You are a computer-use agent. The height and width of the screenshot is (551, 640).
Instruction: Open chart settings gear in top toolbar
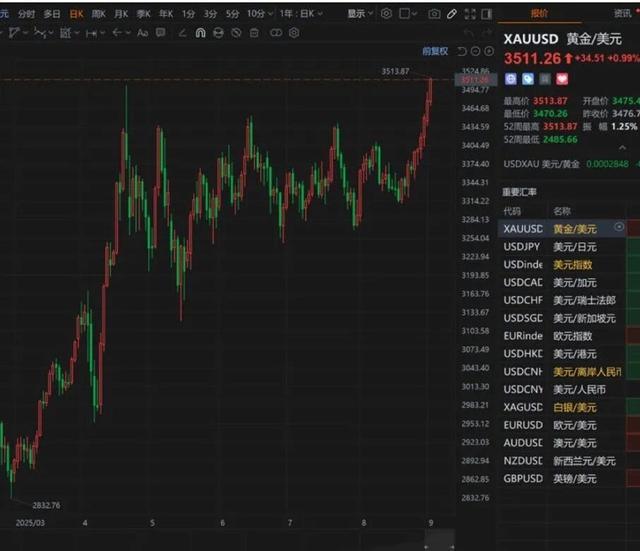387,14
